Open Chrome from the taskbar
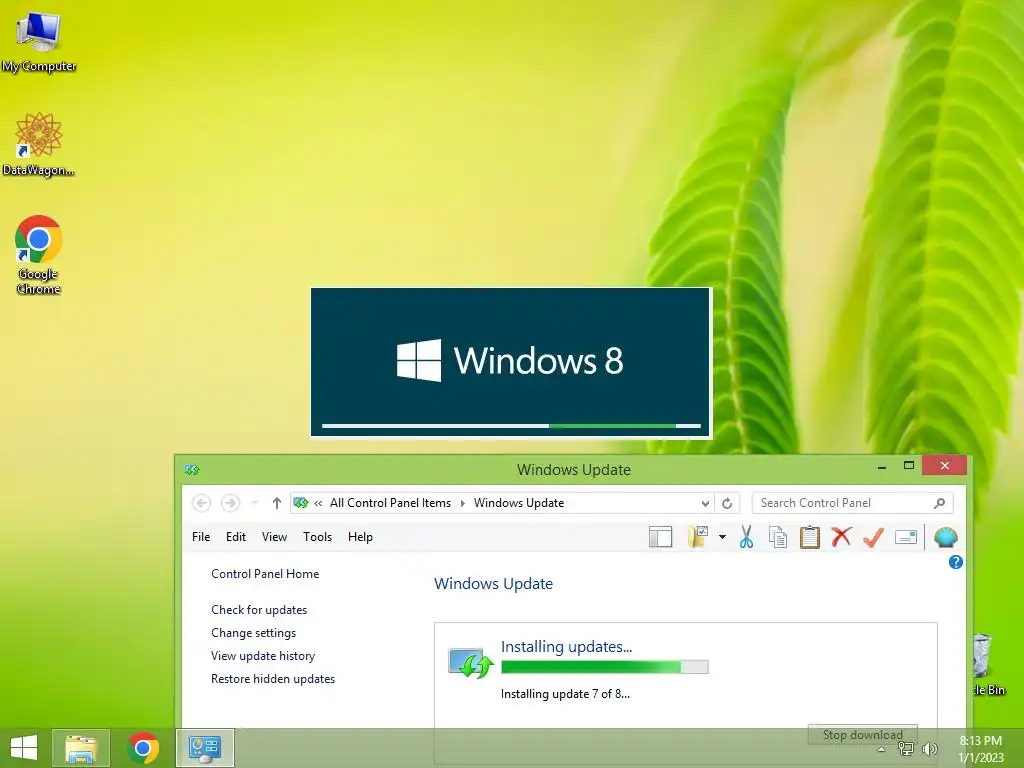This screenshot has width=1024, height=768. tap(143, 748)
